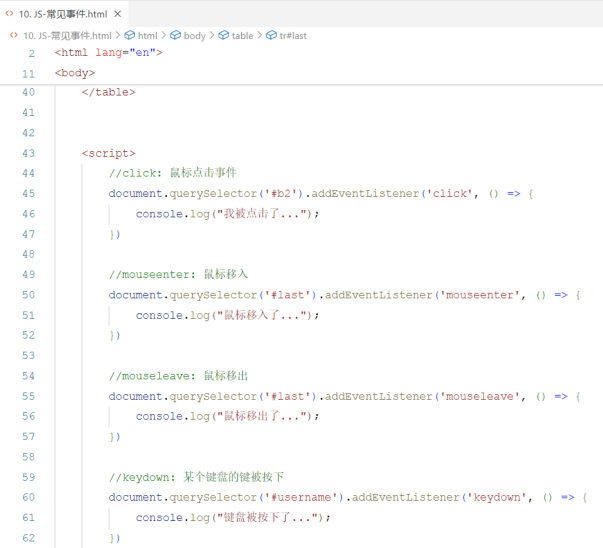This screenshot has width=603, height=548.
Task: Click the '#username' selector string
Action: (304, 497)
